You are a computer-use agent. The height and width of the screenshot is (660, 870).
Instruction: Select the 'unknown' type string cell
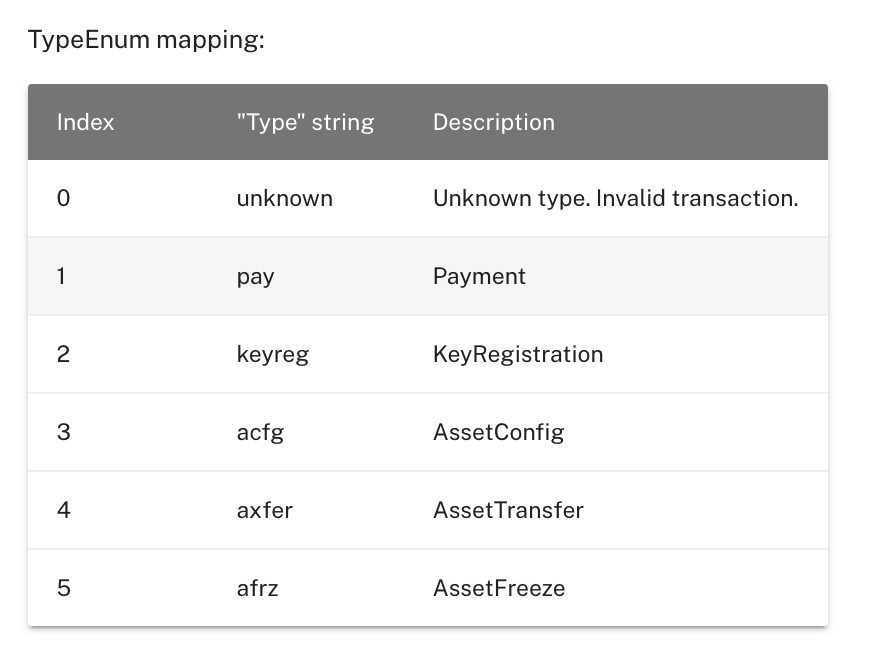pyautogui.click(x=284, y=198)
